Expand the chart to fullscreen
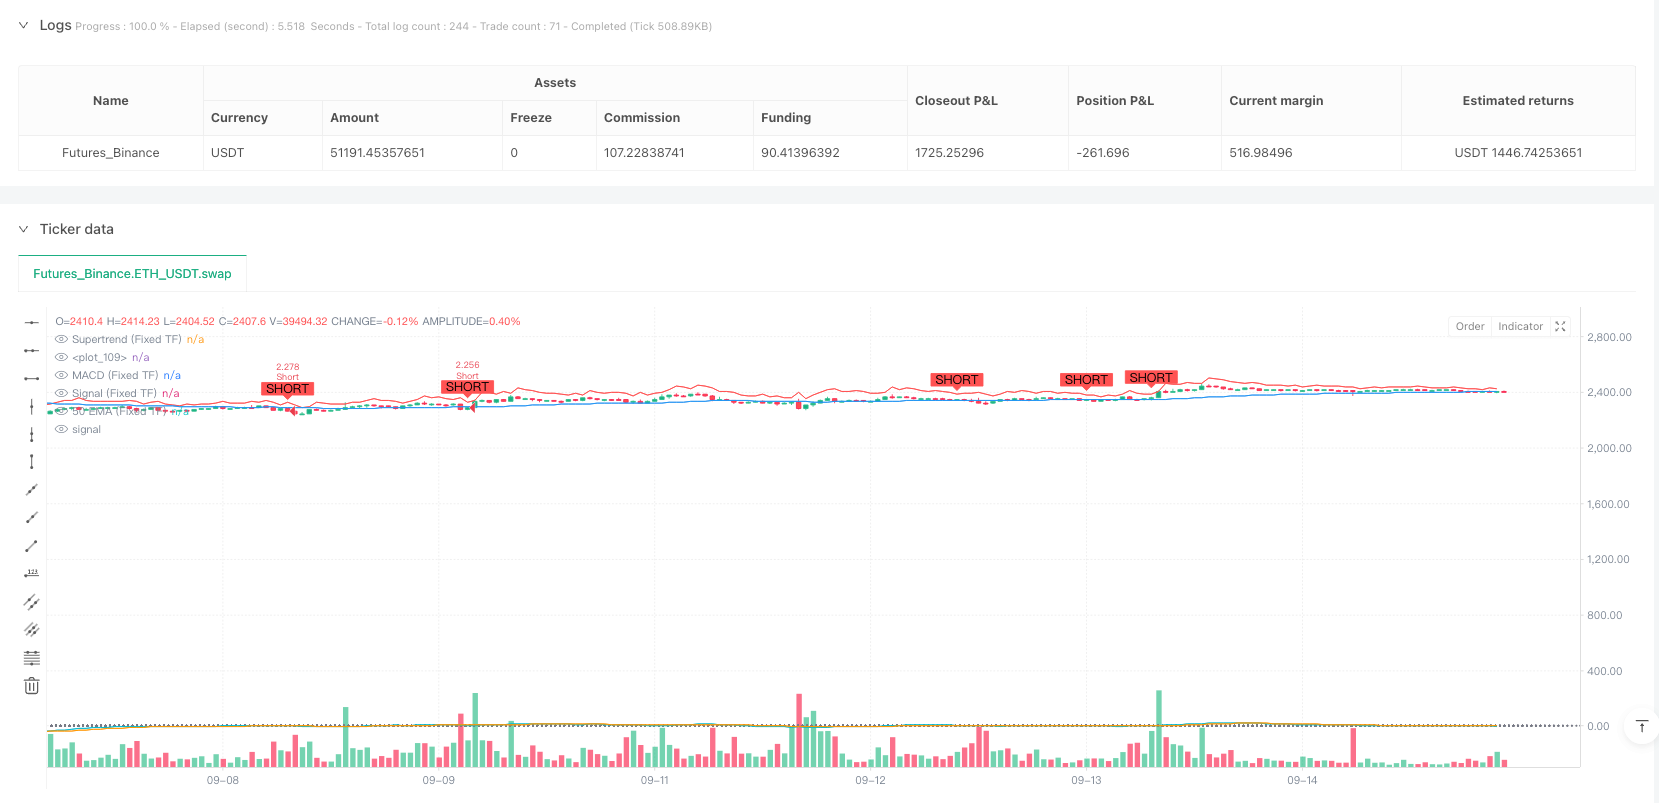The height and width of the screenshot is (803, 1659). click(x=1560, y=327)
